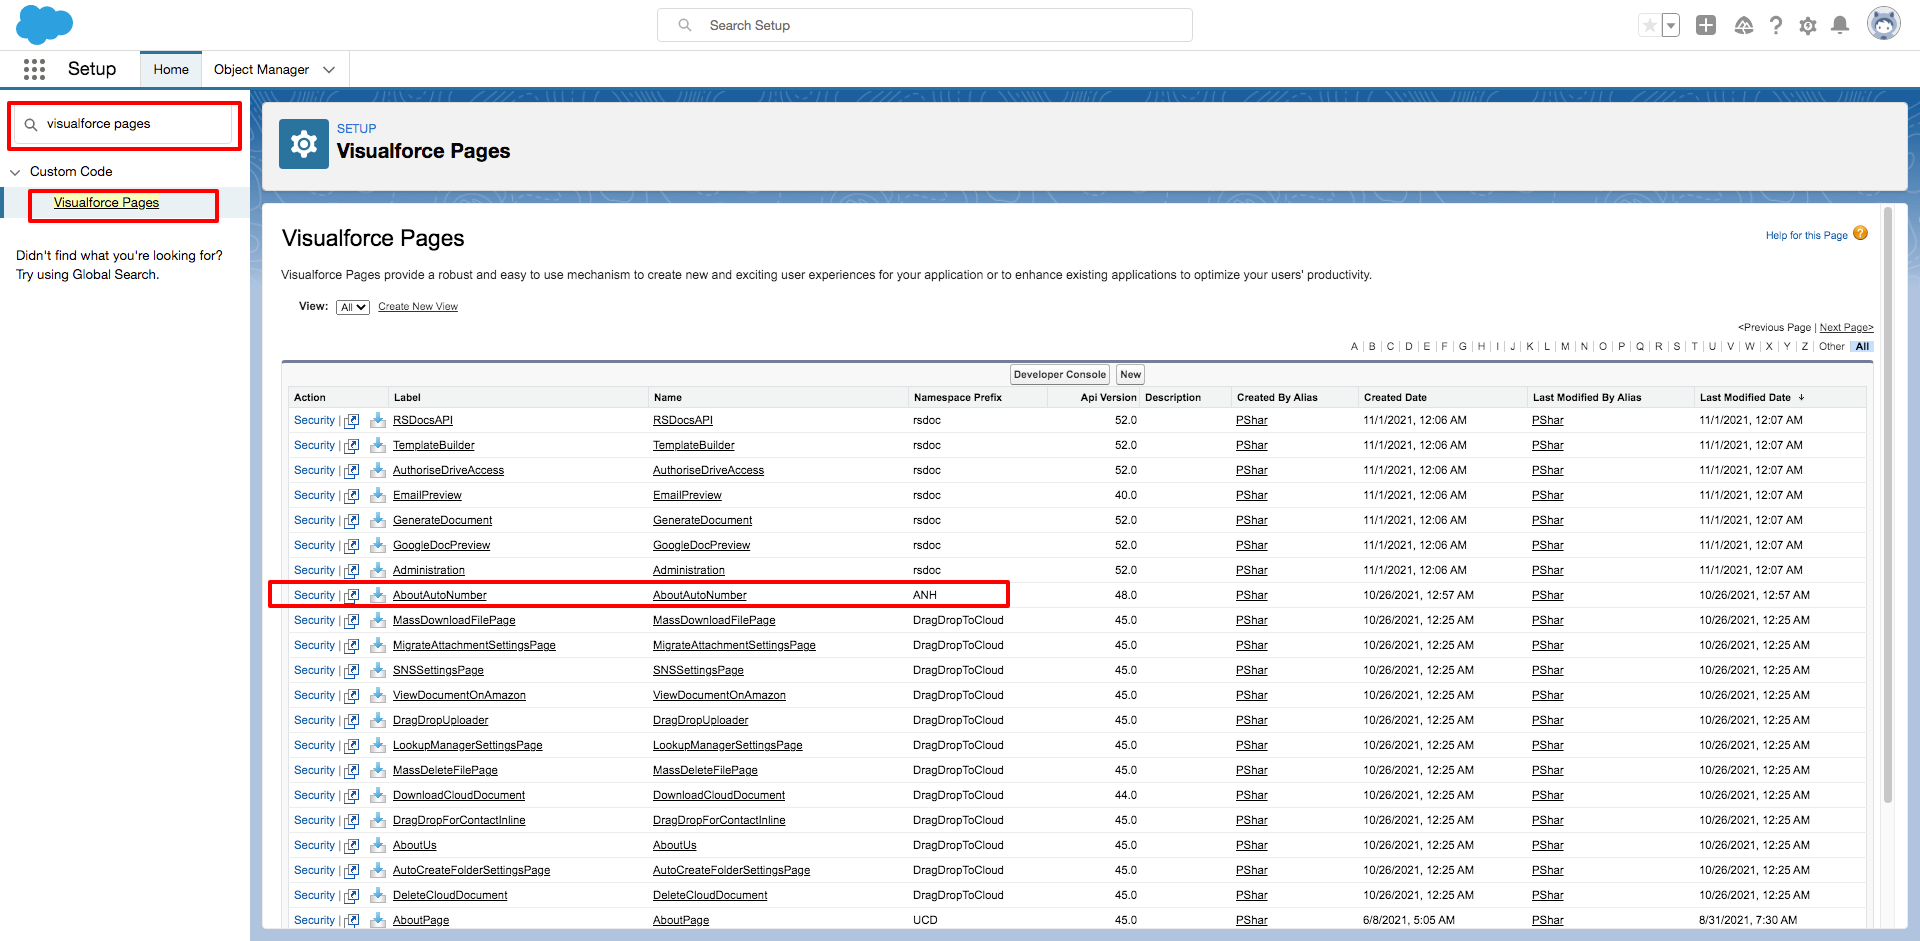This screenshot has width=1920, height=941.
Task: Sort by the Namespace Prefix column header
Action: click(957, 397)
